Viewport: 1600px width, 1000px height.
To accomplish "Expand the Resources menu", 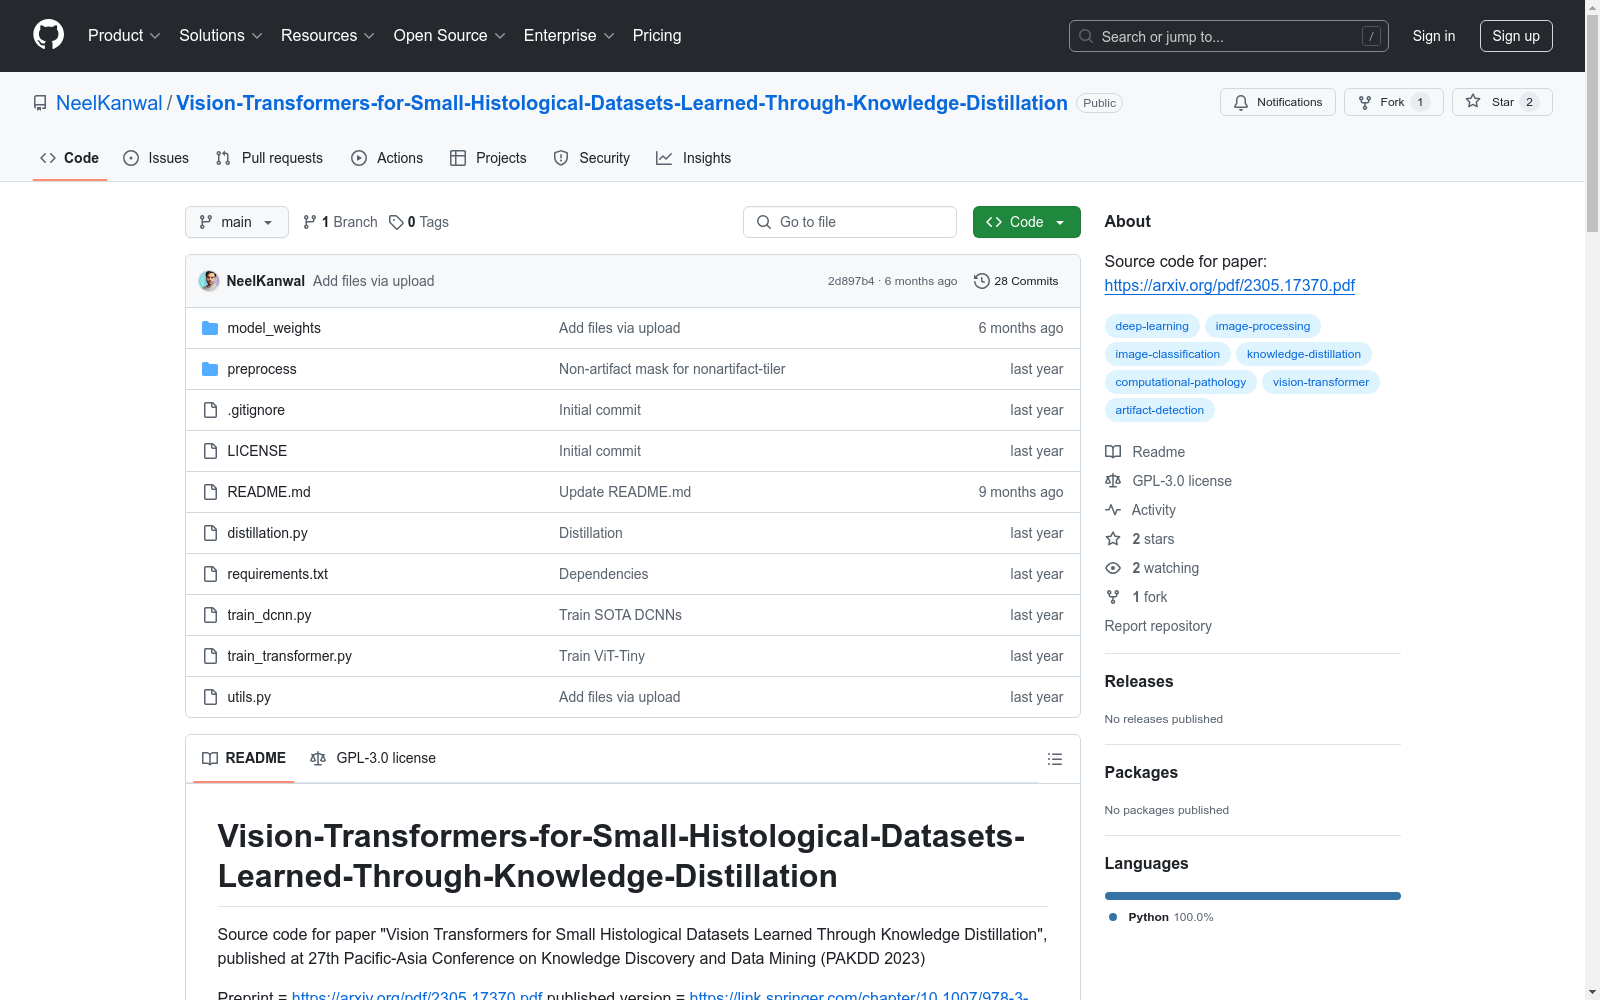I will (328, 35).
